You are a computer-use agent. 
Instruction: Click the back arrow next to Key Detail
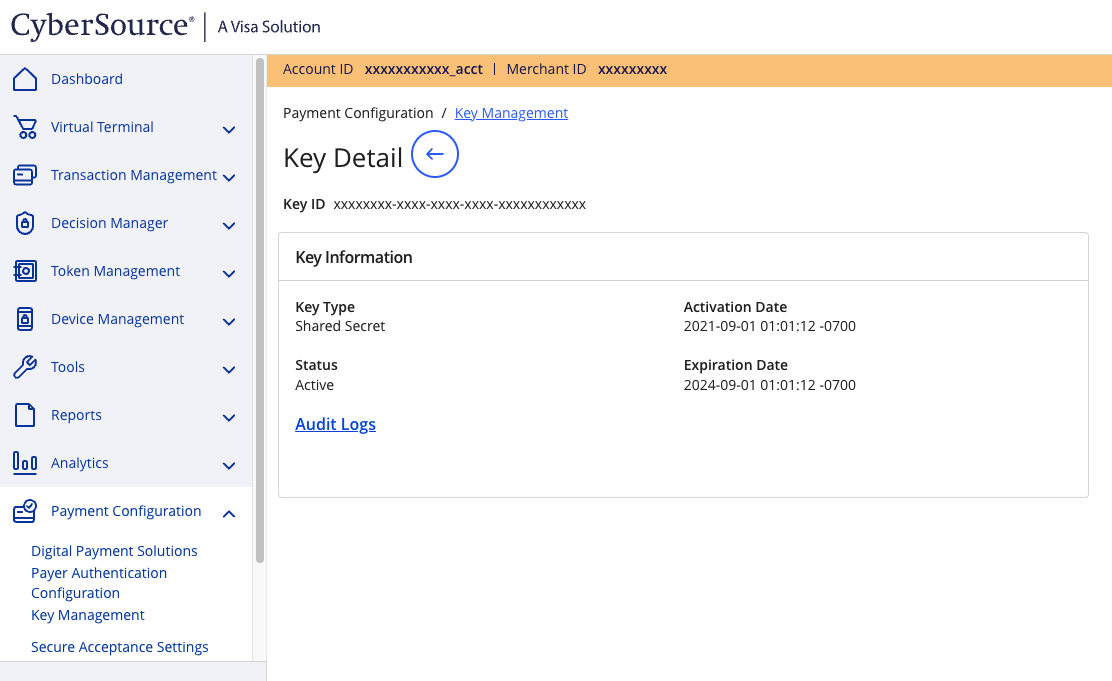coord(434,154)
